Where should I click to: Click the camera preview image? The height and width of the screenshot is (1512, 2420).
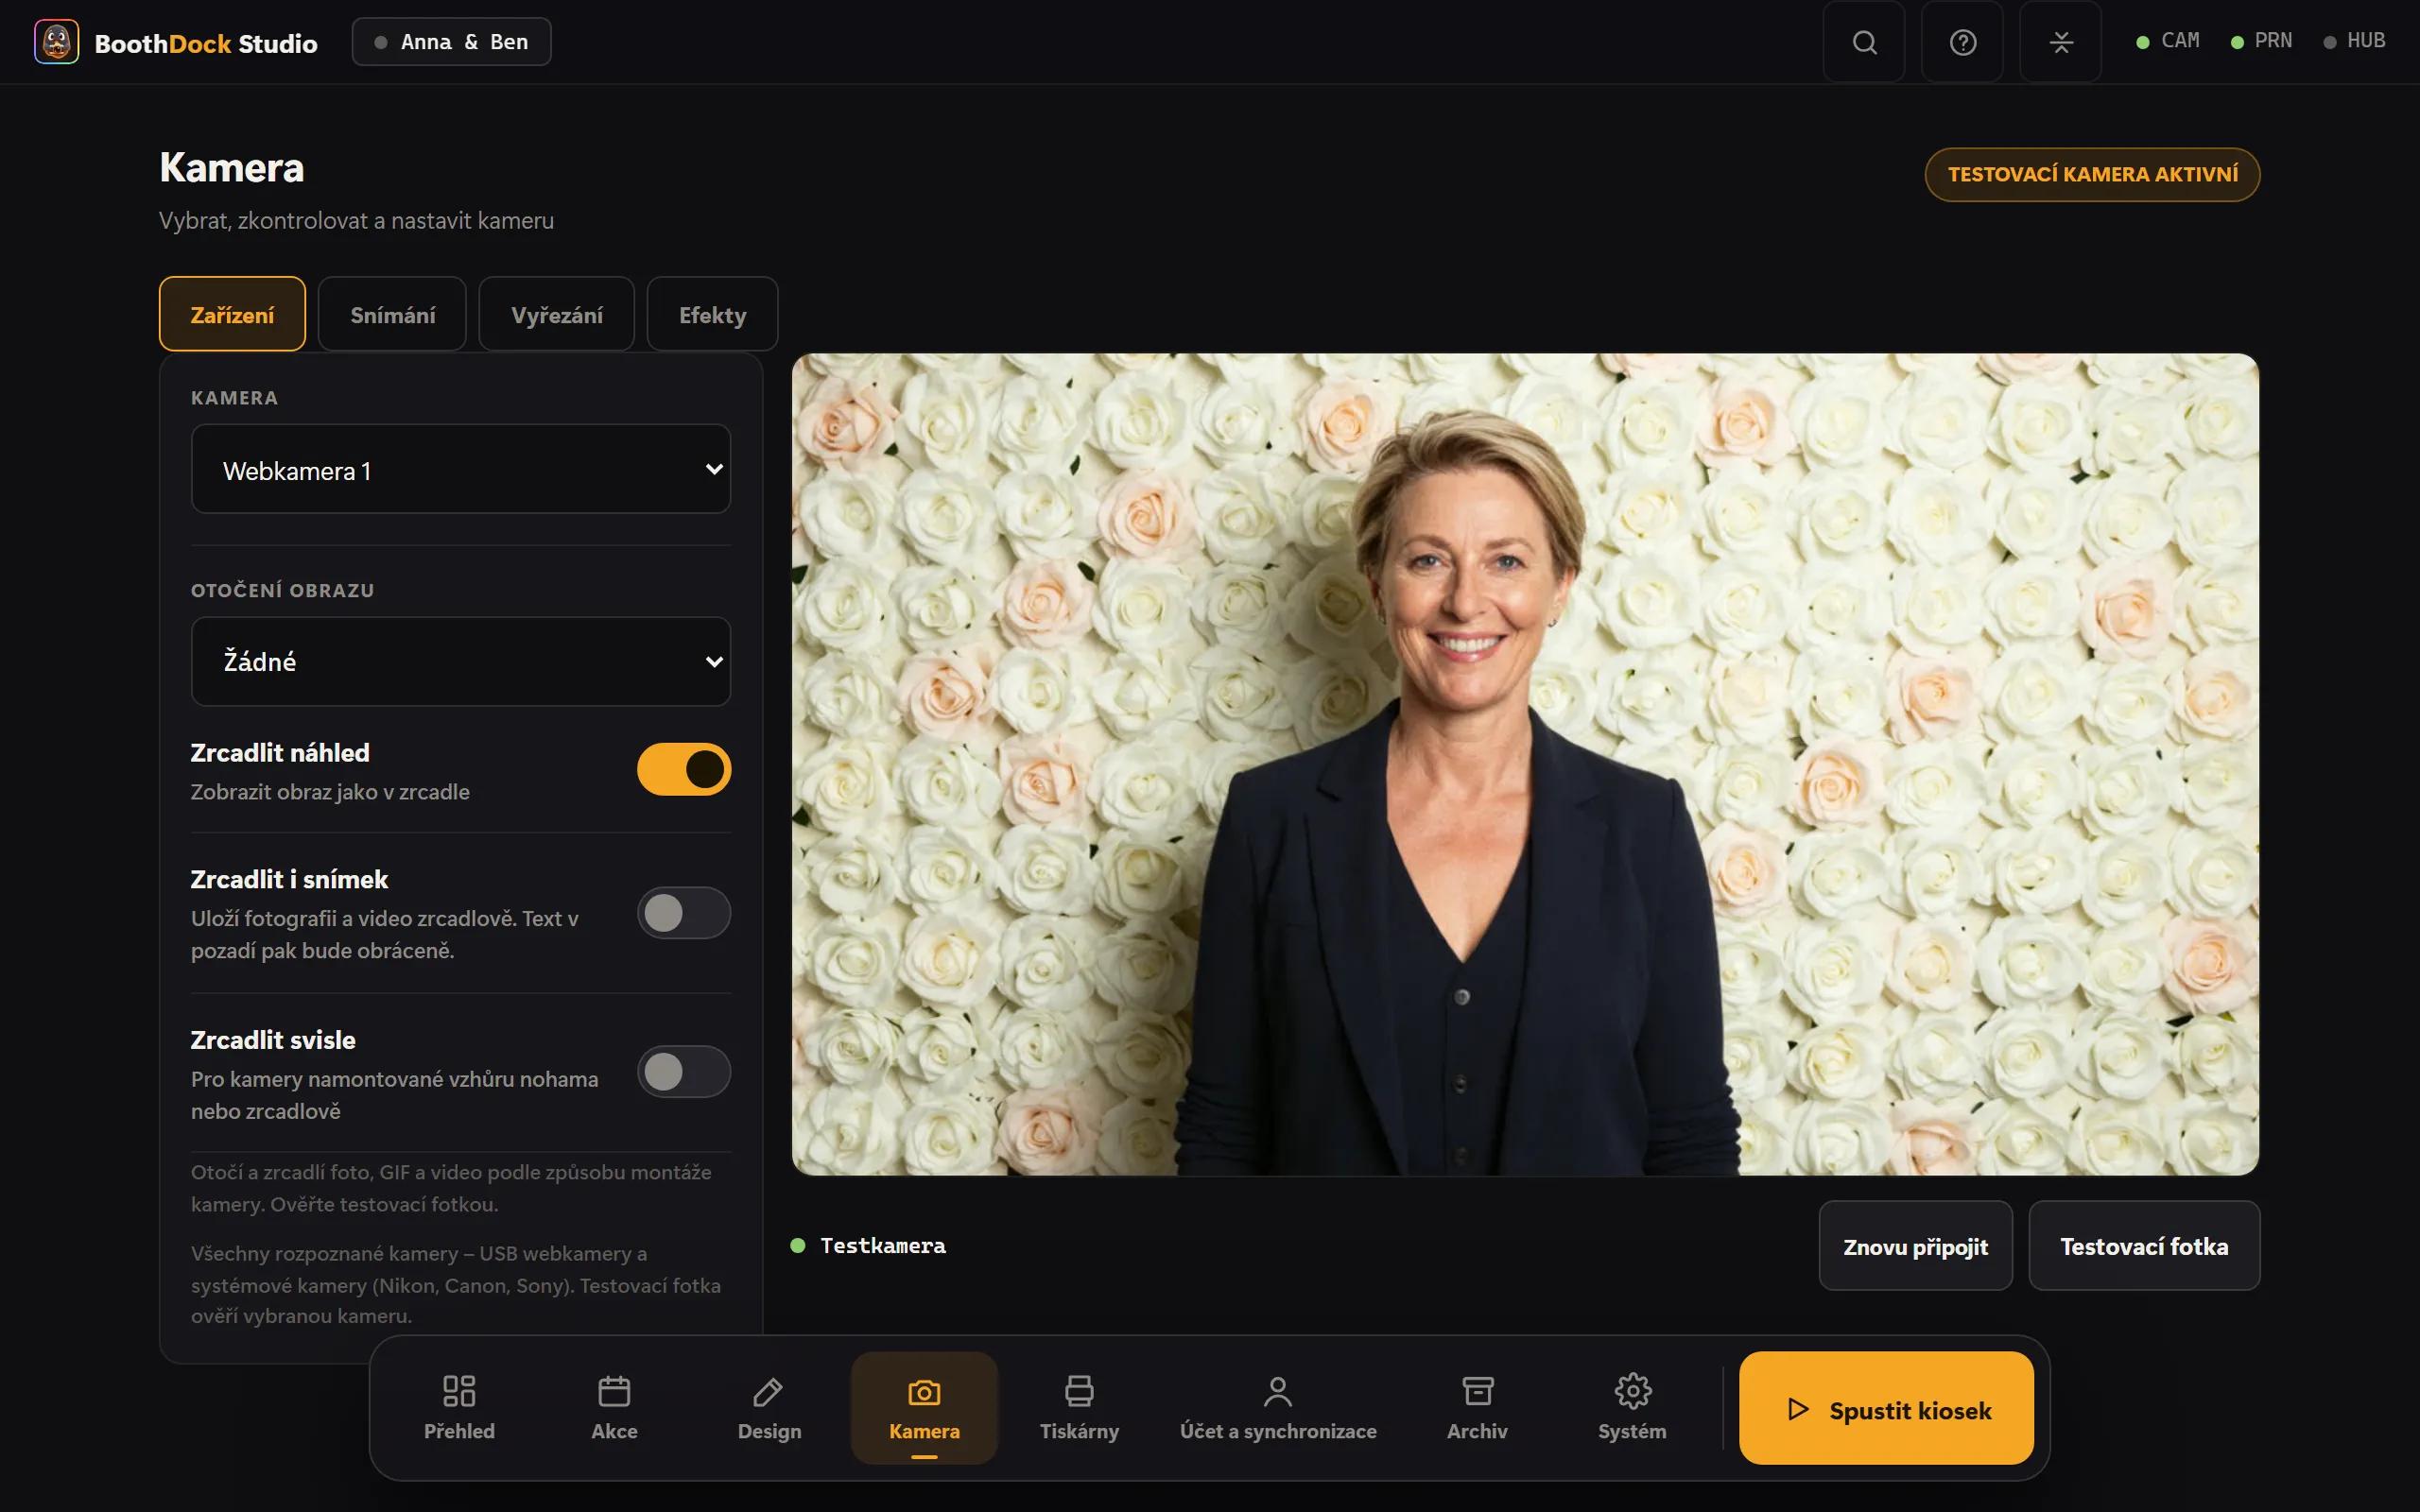[x=1525, y=764]
